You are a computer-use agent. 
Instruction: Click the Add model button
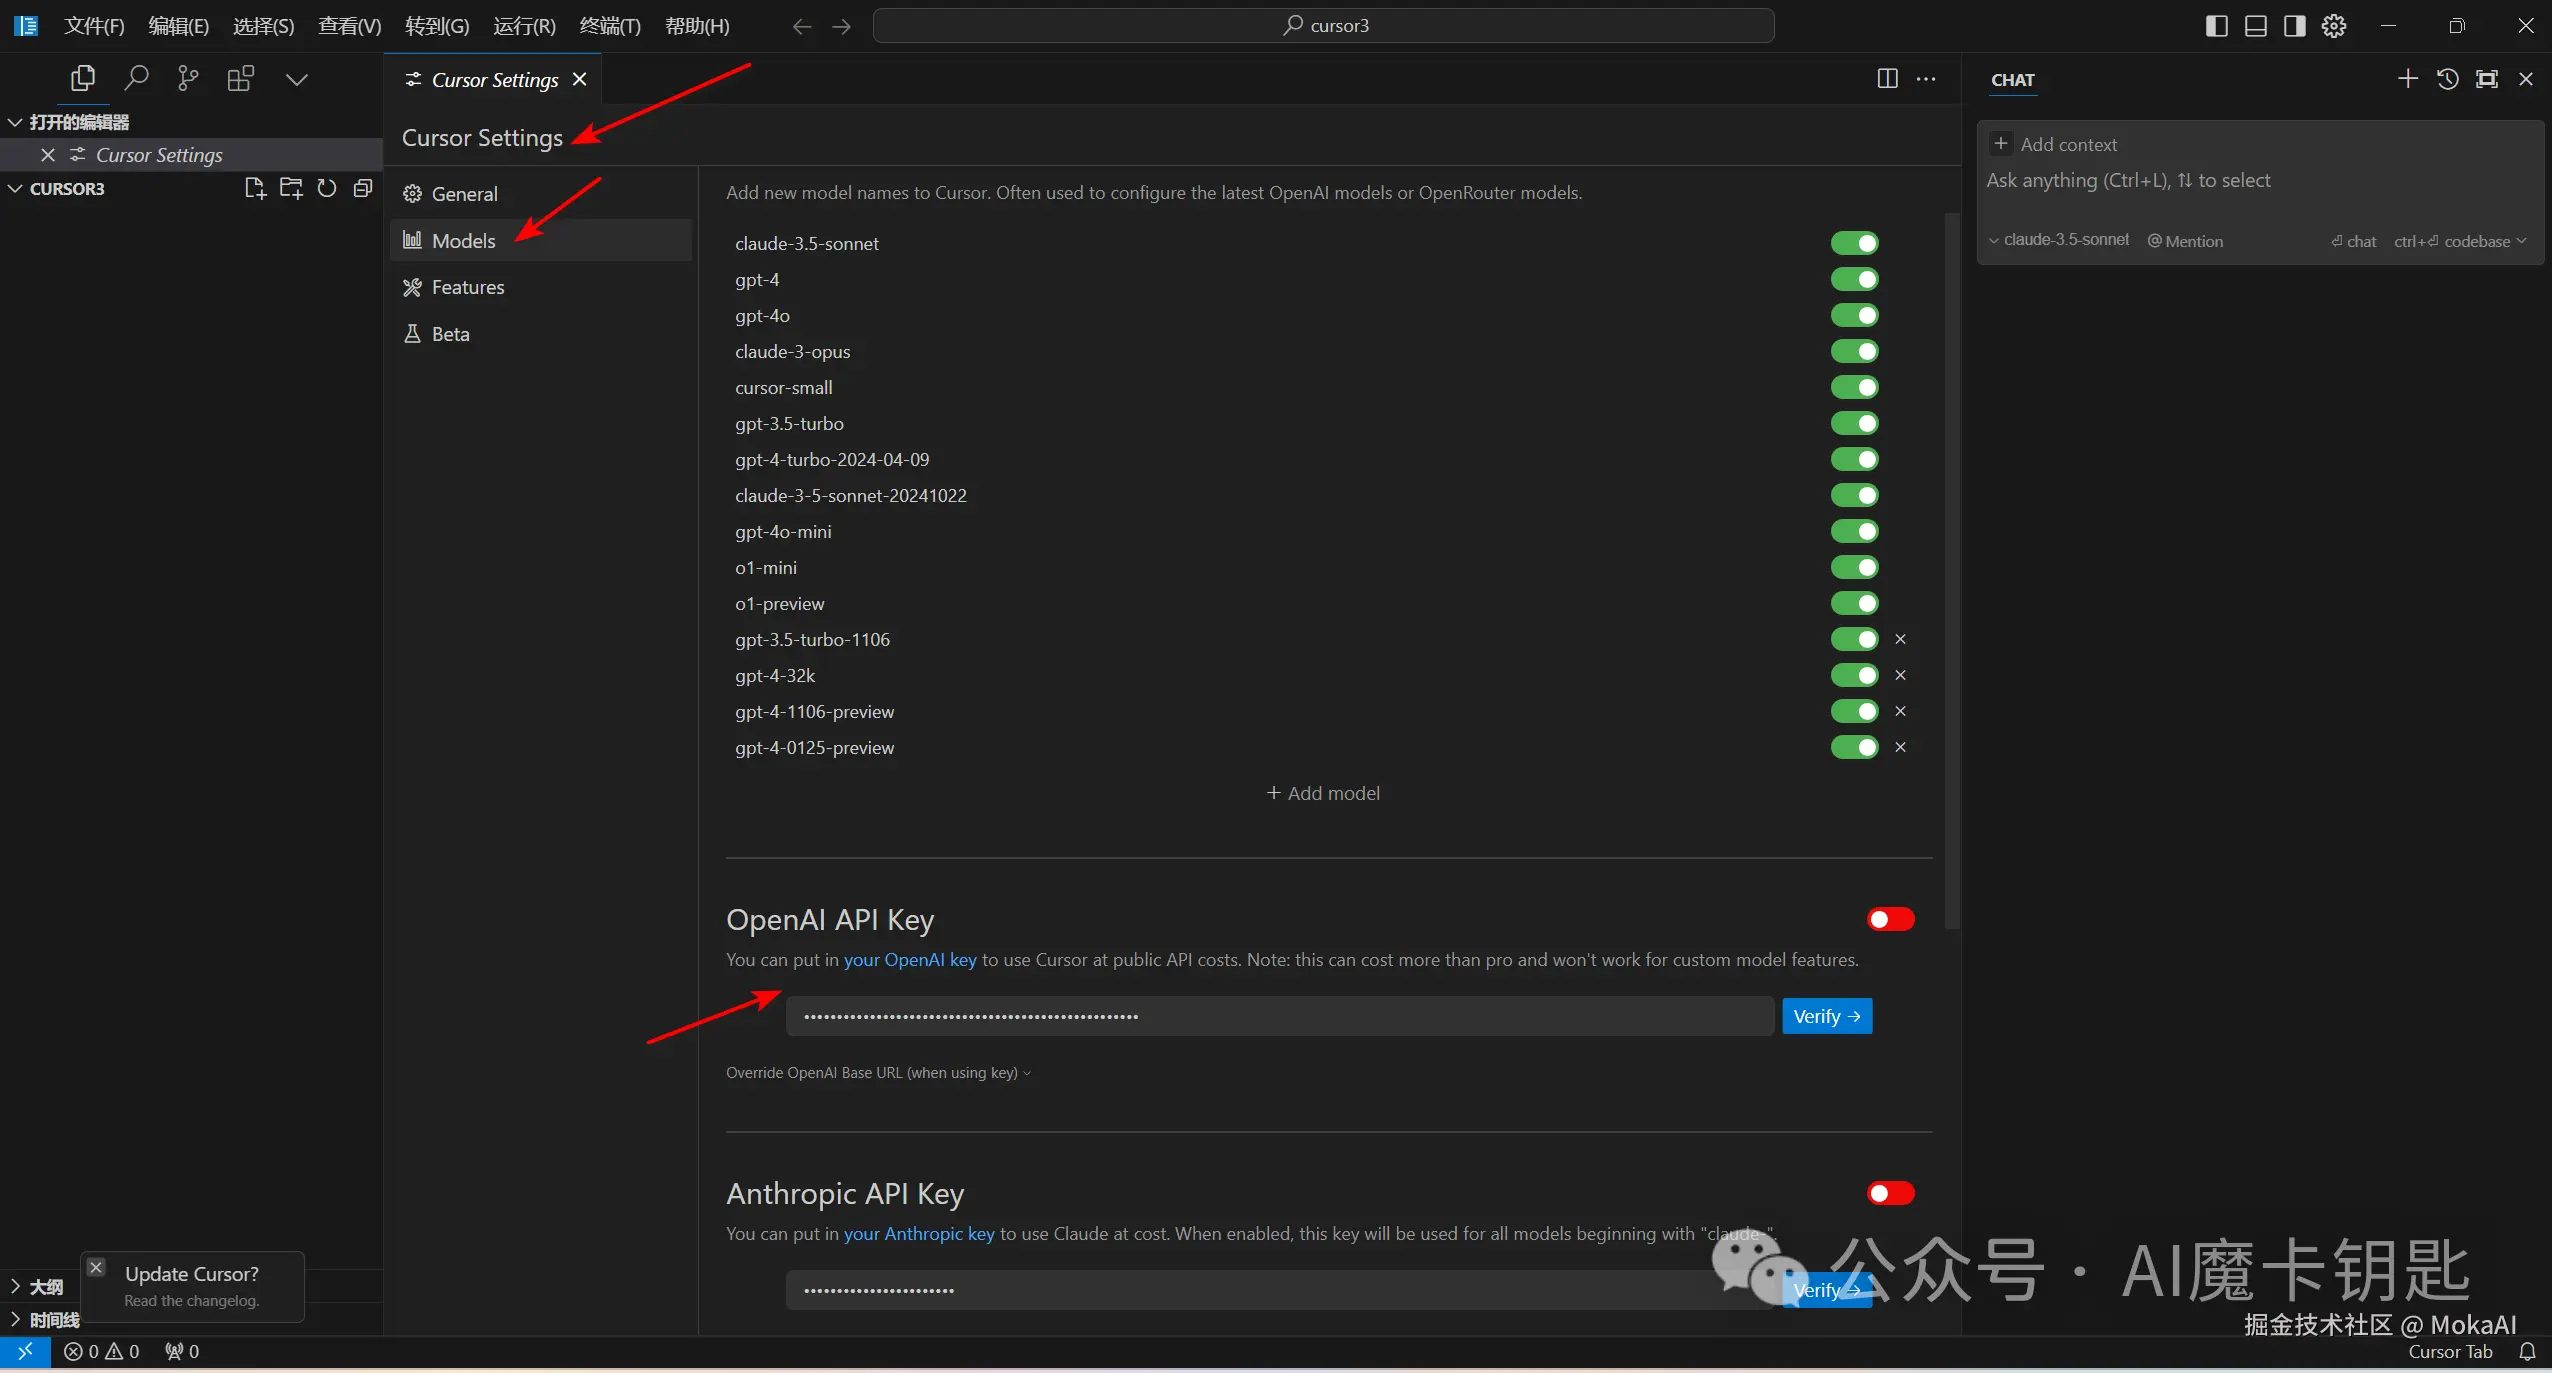click(x=1323, y=793)
